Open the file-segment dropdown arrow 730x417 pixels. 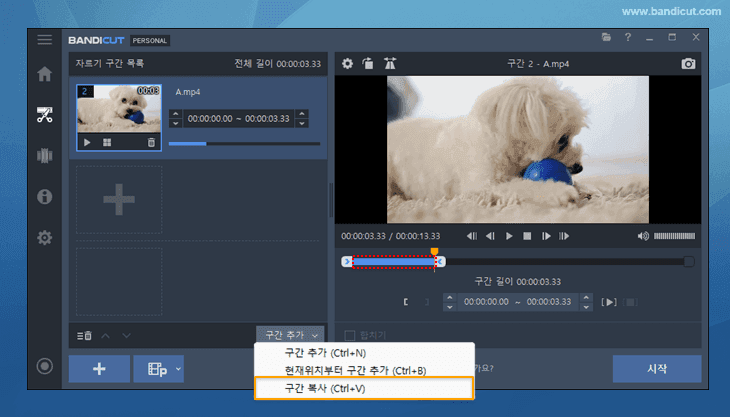point(178,369)
